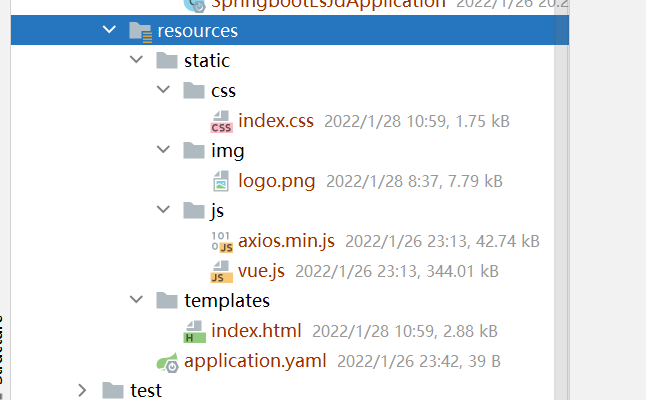646x400 pixels.
Task: Click the vue.js file icon
Action: pyautogui.click(x=221, y=271)
